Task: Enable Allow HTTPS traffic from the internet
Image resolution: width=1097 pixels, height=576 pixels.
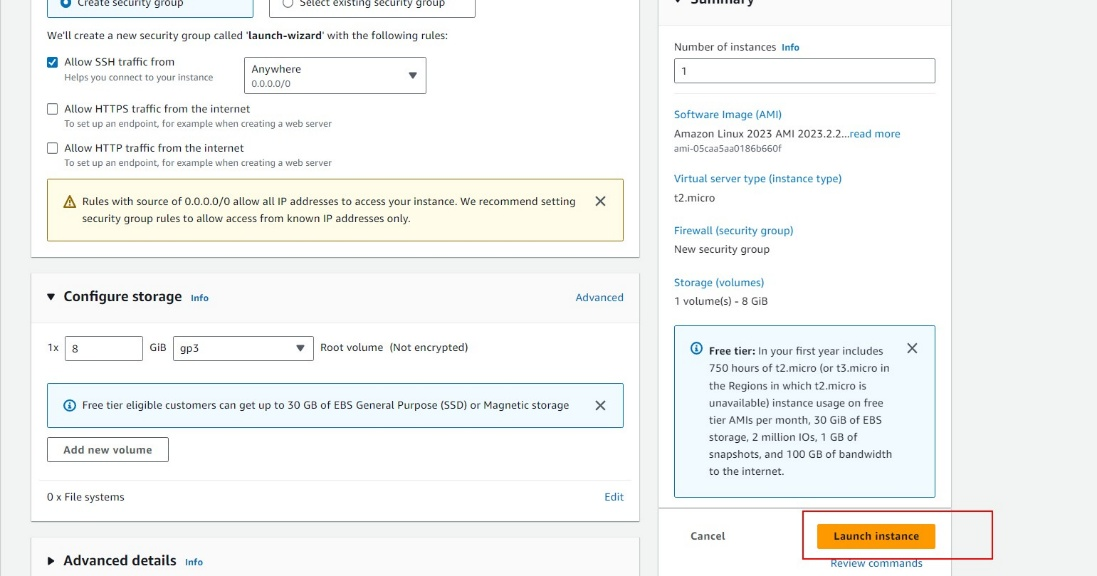Action: [53, 109]
